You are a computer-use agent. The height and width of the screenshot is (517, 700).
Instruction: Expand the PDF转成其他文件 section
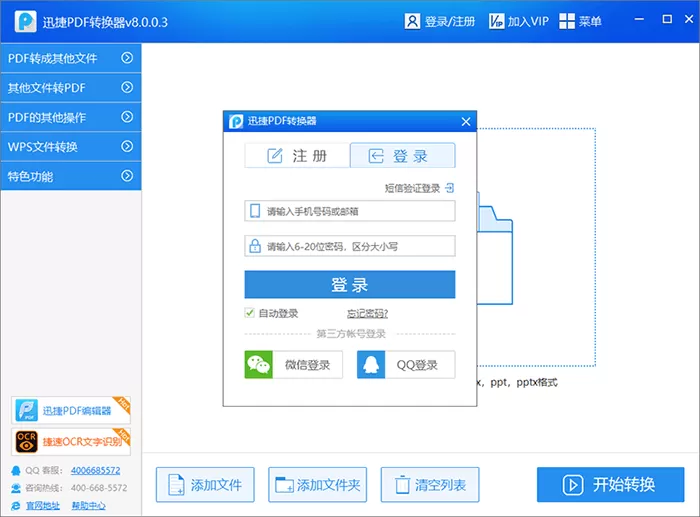[x=71, y=58]
